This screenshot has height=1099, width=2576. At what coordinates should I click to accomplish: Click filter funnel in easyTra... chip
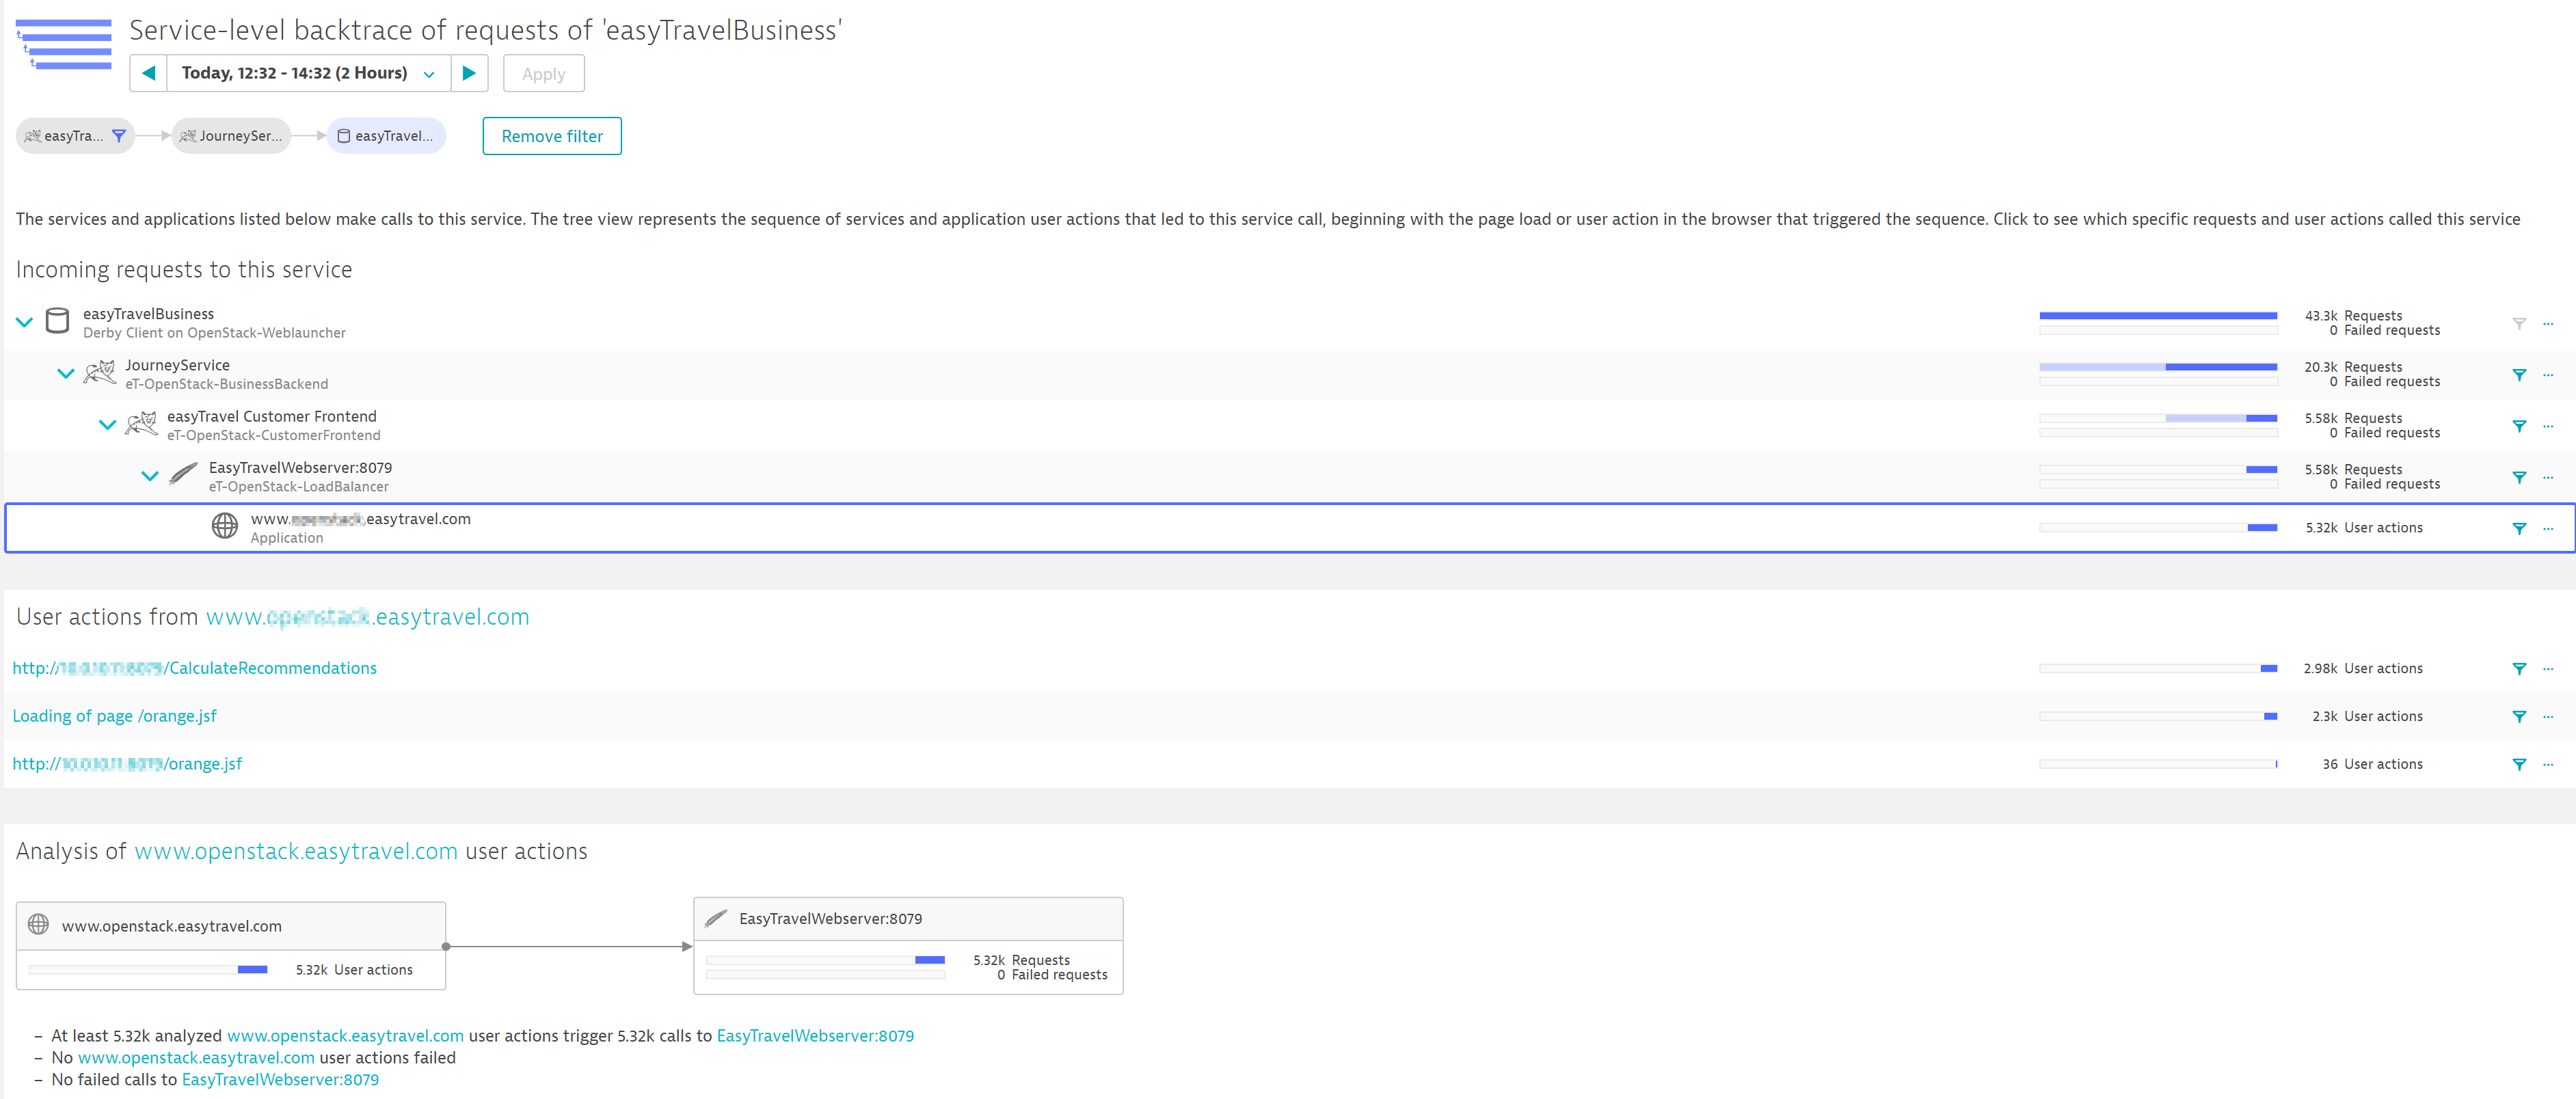(x=119, y=136)
